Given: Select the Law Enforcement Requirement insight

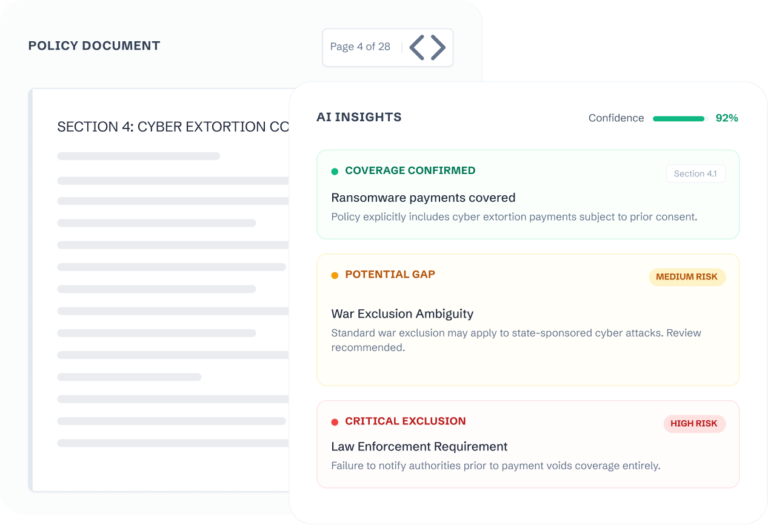Looking at the screenshot, I should [419, 447].
